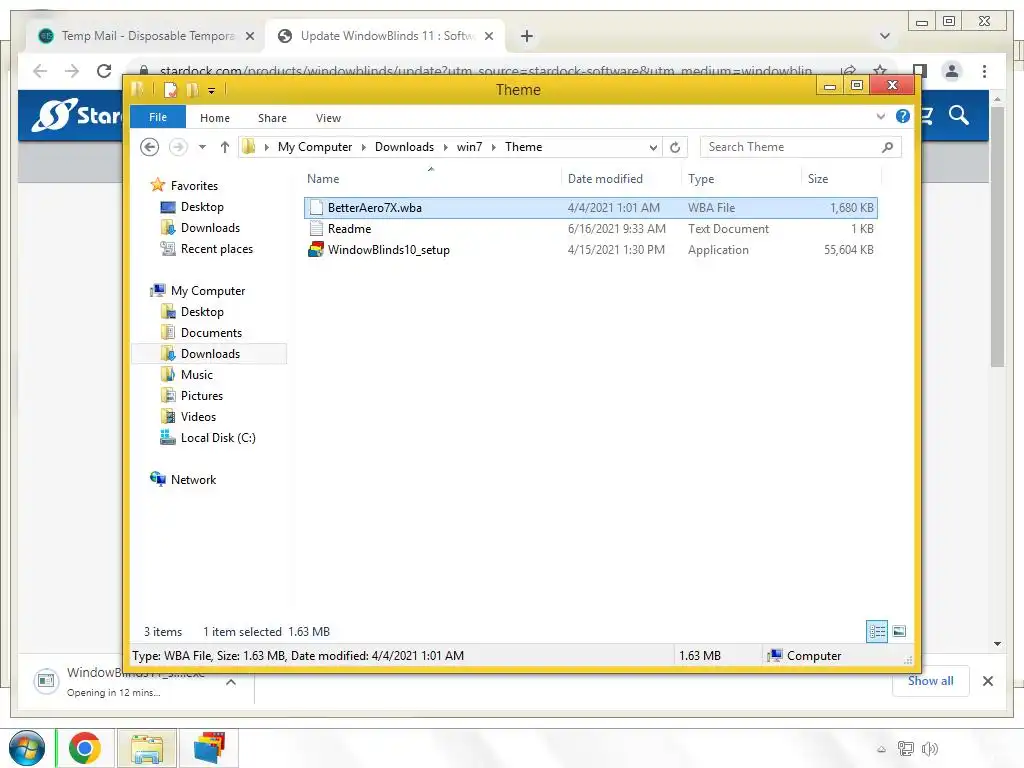Image resolution: width=1024 pixels, height=768 pixels.
Task: Open Pictures folder in navigation pane
Action: (x=202, y=396)
